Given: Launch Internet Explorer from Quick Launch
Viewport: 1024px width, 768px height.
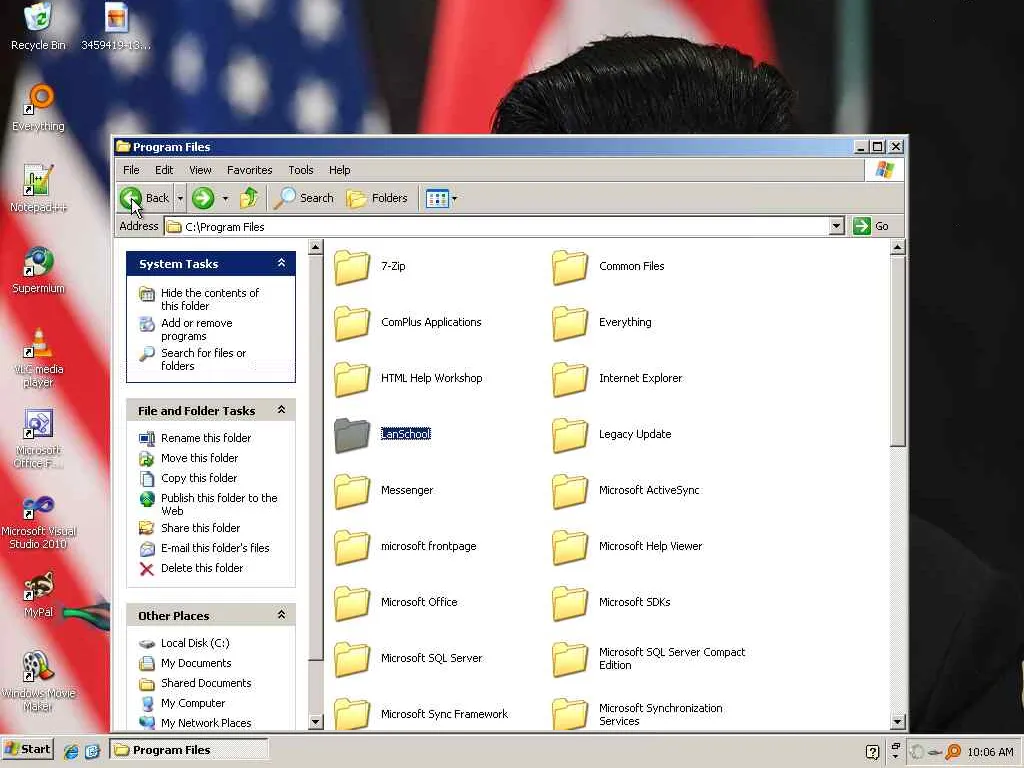Looking at the screenshot, I should [x=71, y=751].
